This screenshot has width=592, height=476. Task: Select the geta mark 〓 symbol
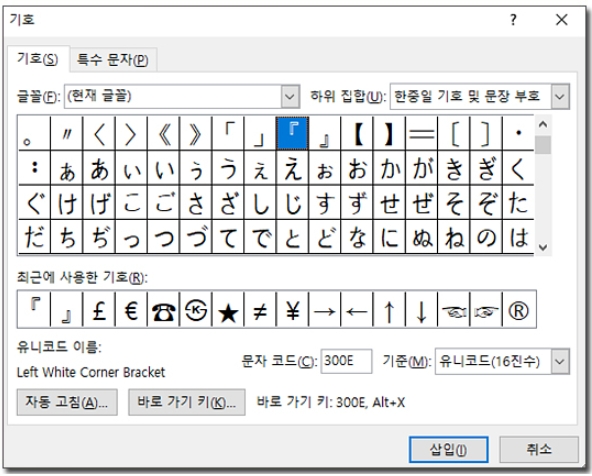421,133
